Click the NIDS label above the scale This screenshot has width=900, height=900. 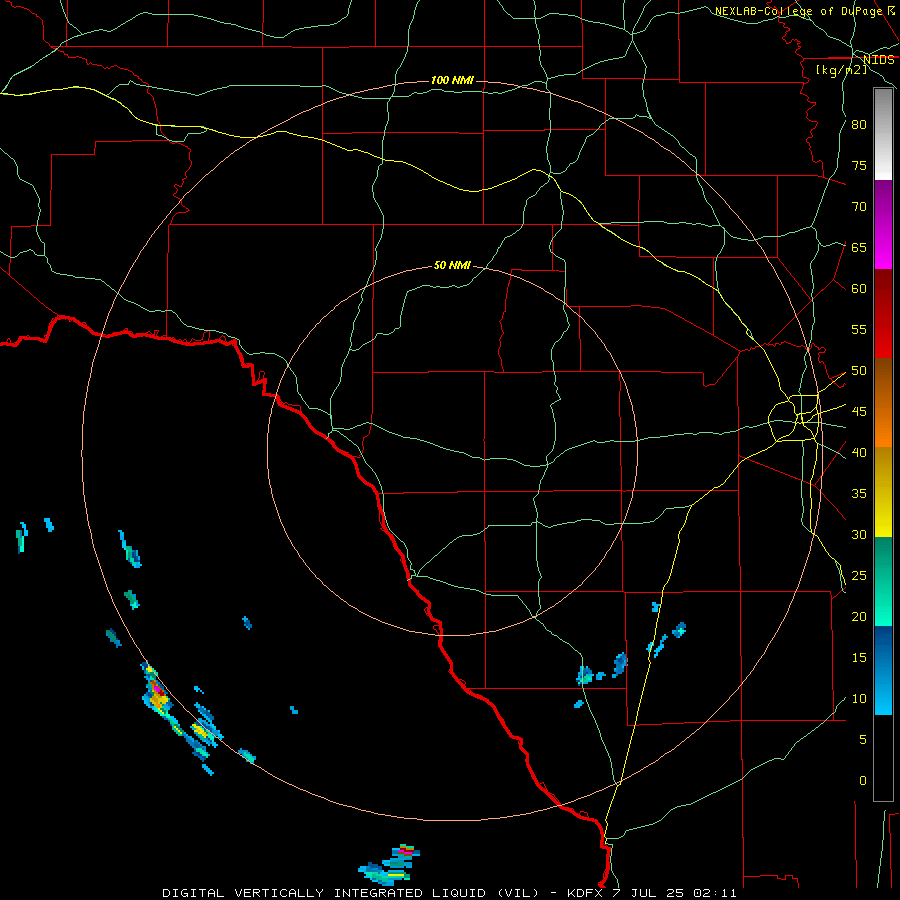(878, 60)
